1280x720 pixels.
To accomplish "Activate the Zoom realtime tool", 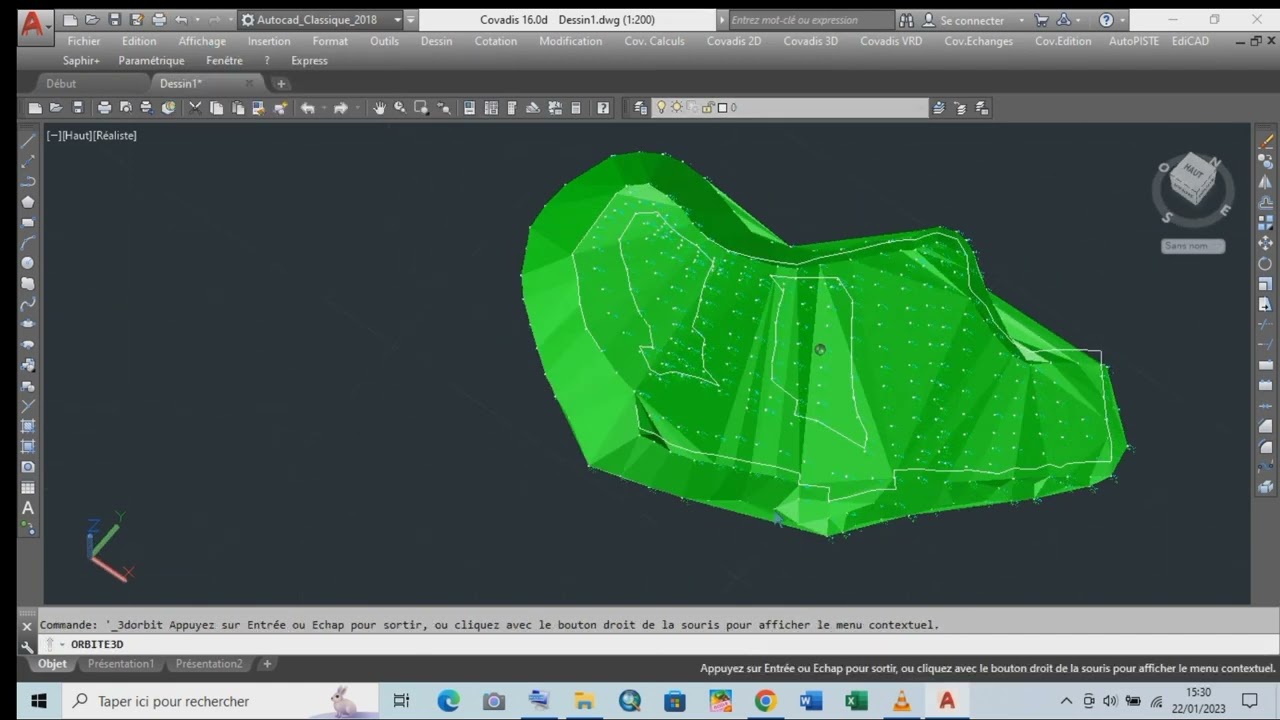I will 400,108.
